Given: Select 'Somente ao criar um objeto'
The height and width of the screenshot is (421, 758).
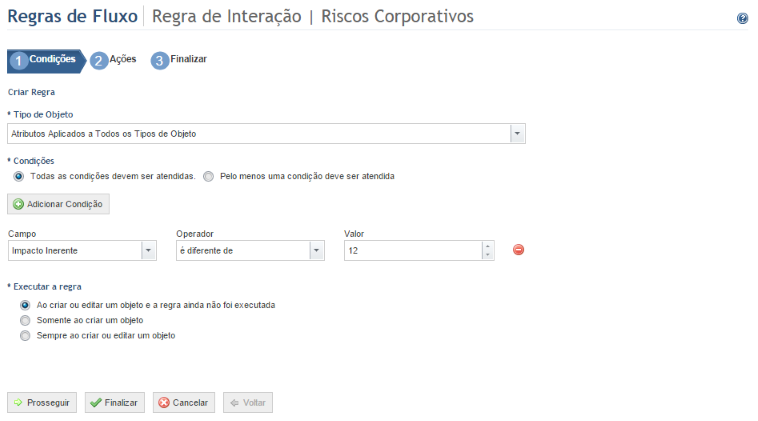Looking at the screenshot, I should [25, 320].
